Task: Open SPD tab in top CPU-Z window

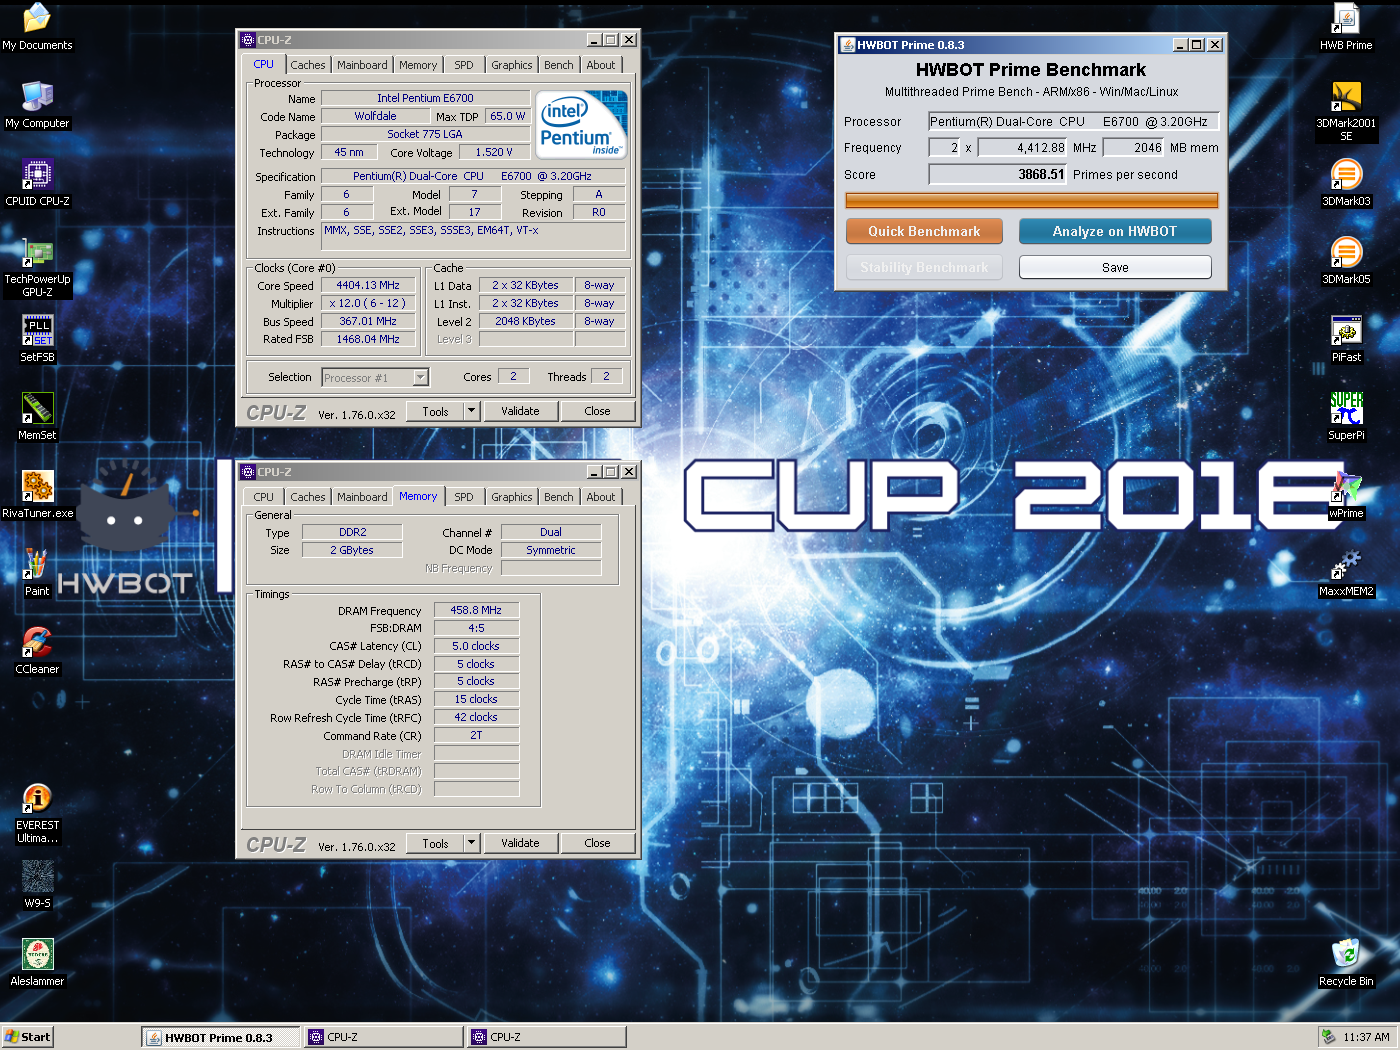Action: tap(463, 65)
